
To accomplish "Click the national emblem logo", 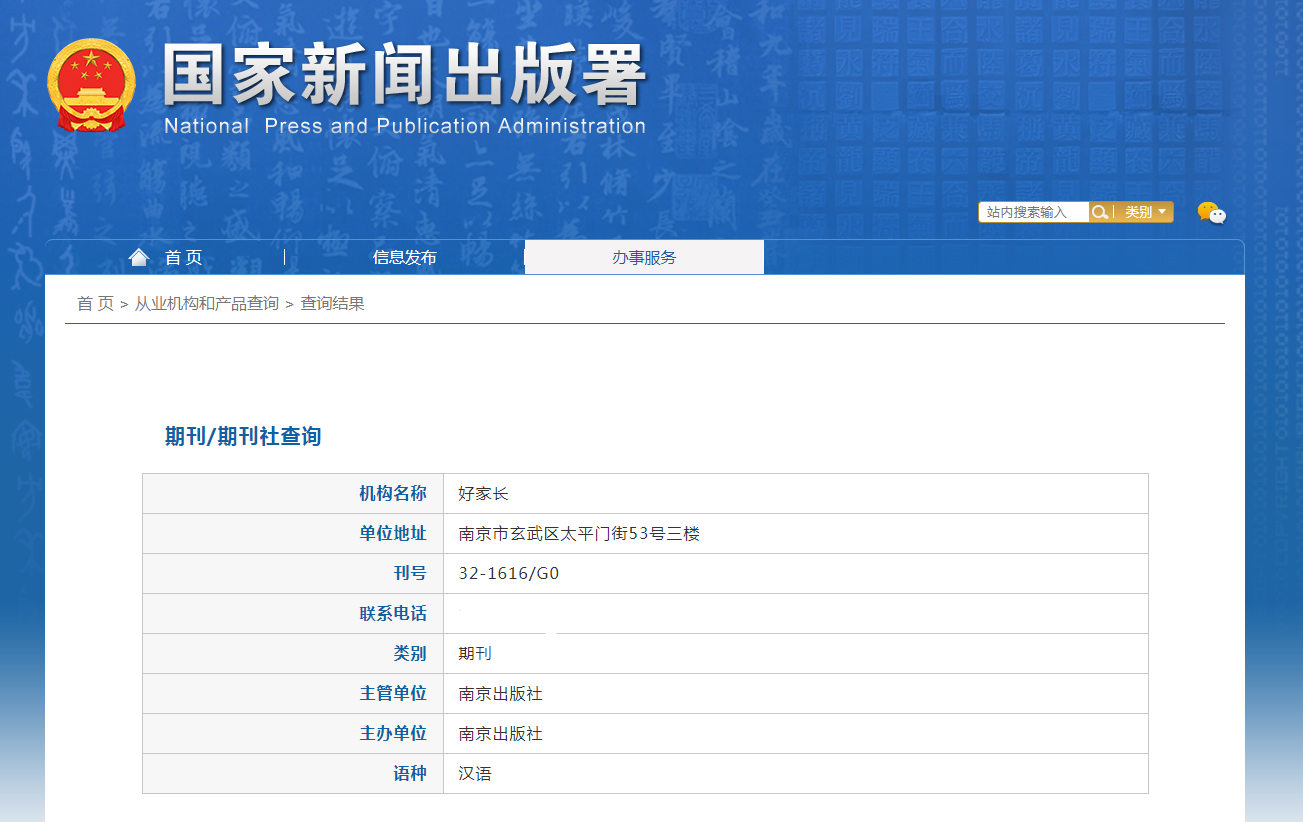I will (x=91, y=85).
